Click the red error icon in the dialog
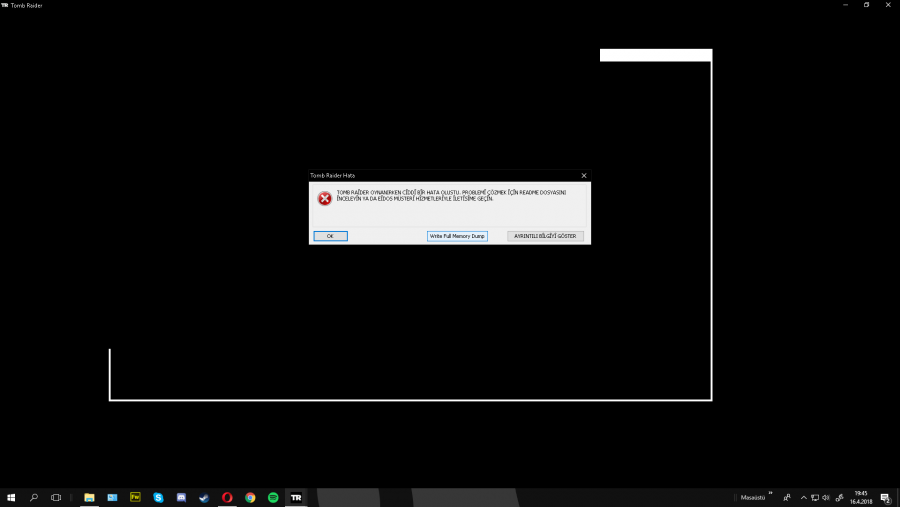 (324, 199)
